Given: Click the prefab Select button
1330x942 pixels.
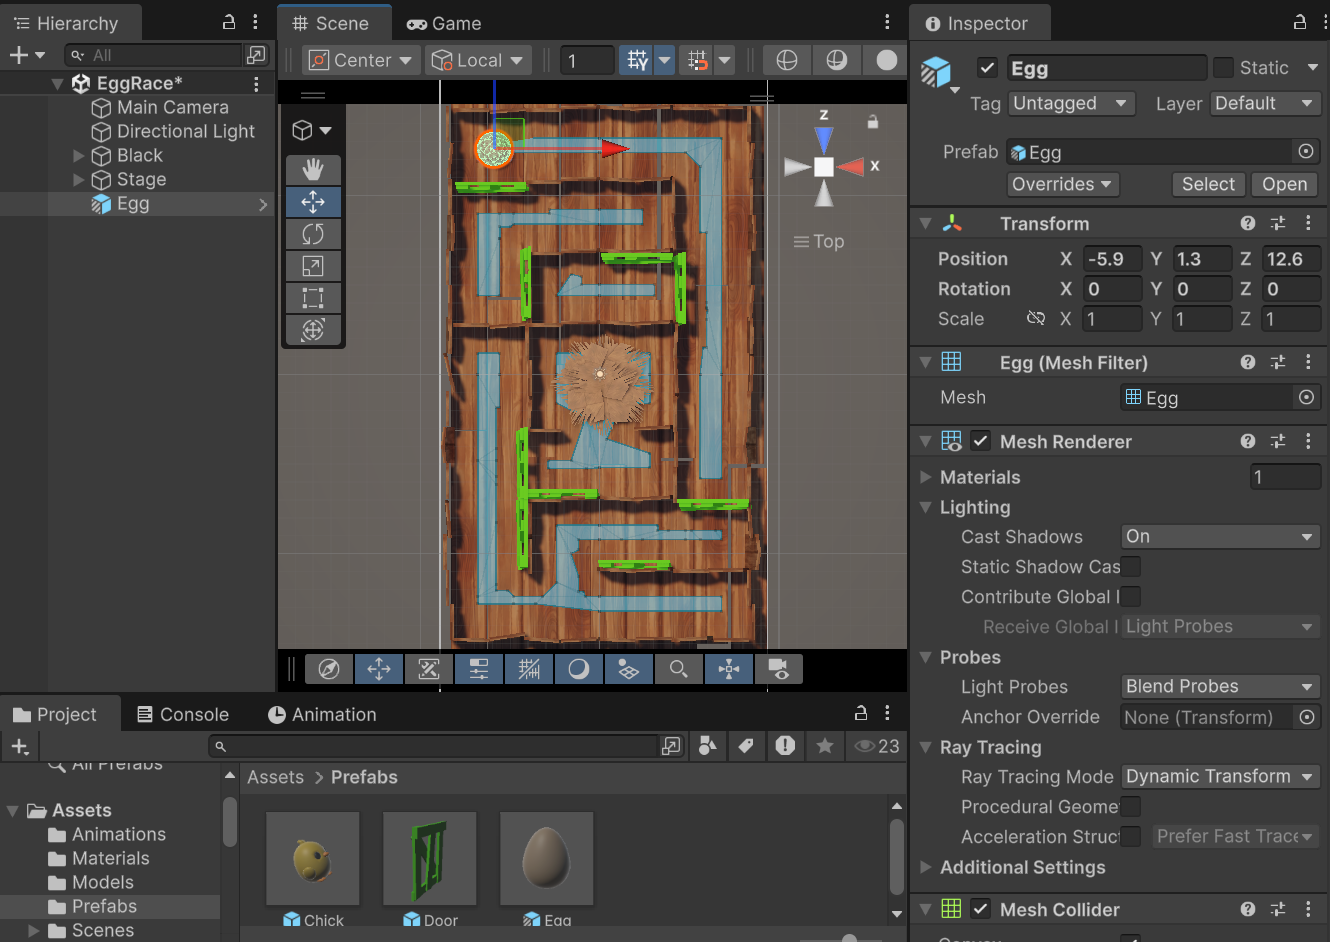Looking at the screenshot, I should [x=1208, y=184].
